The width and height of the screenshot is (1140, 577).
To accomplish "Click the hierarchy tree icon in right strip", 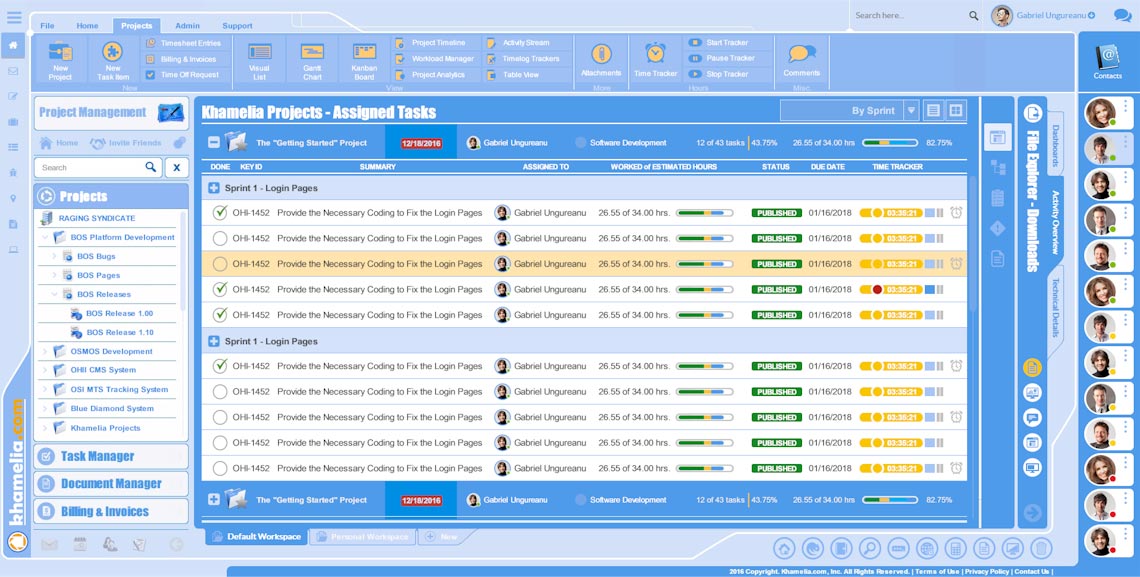I will [998, 168].
